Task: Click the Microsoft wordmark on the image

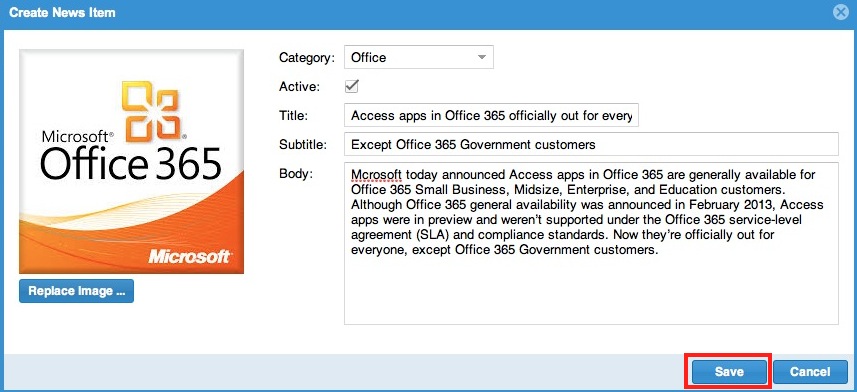Action: click(190, 255)
